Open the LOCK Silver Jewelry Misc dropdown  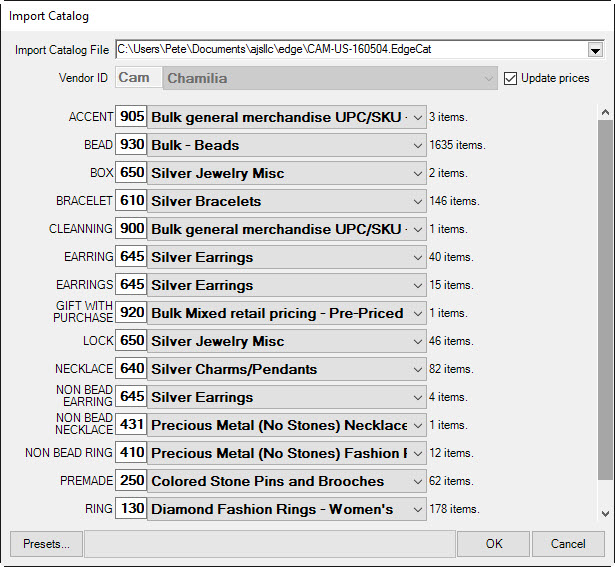point(418,341)
